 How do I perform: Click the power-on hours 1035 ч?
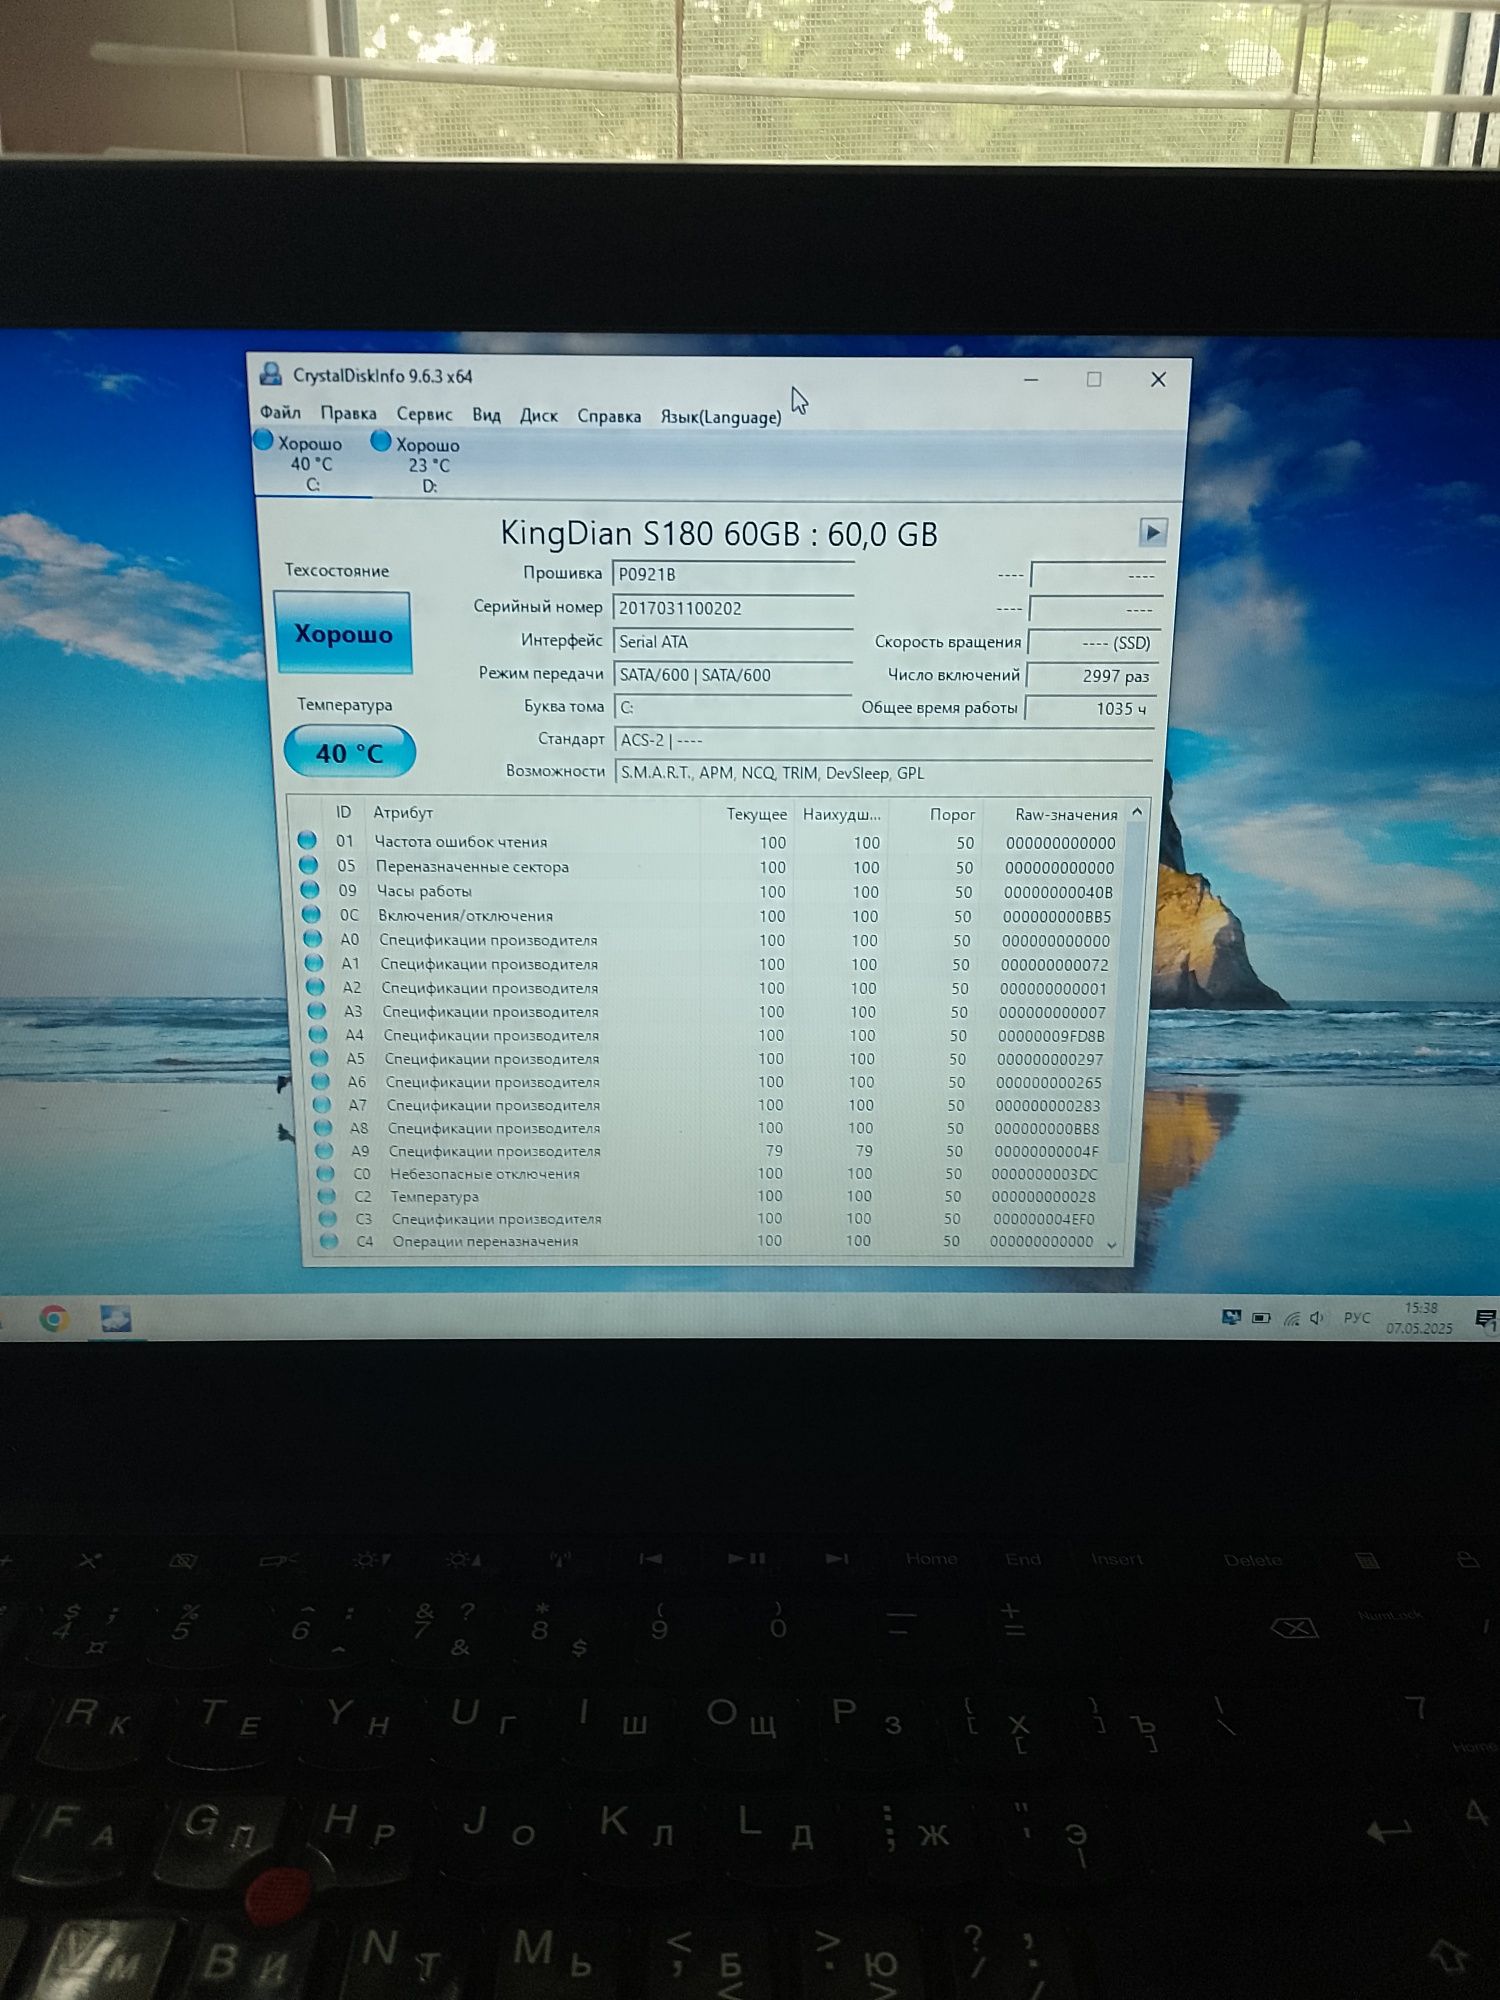1090,708
